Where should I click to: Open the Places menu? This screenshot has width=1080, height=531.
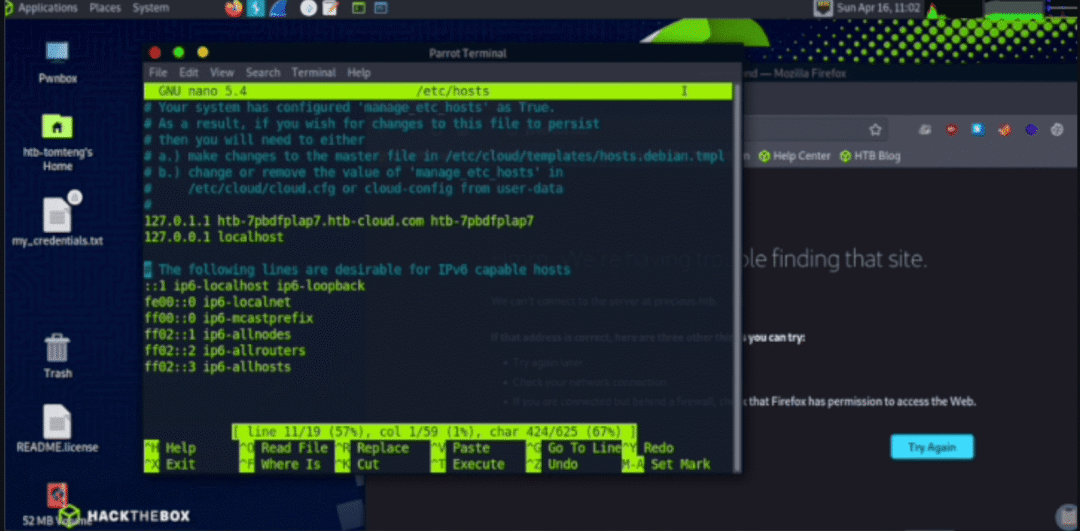pos(105,8)
